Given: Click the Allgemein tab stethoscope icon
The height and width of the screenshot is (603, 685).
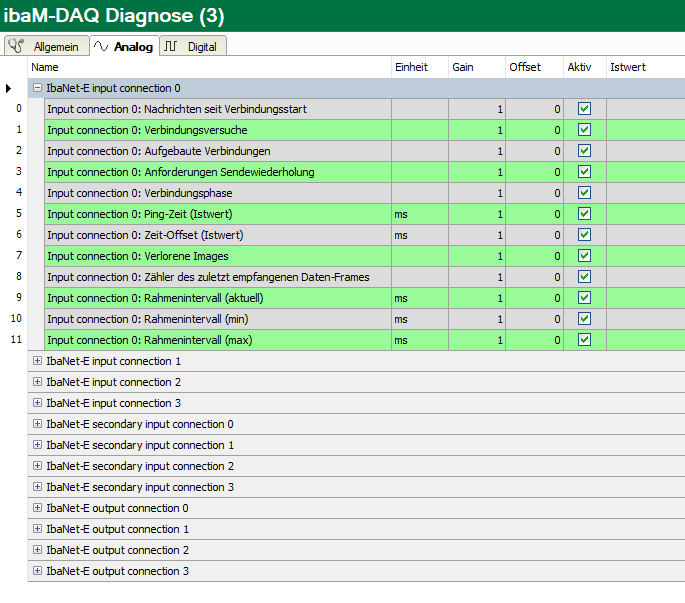Looking at the screenshot, I should pyautogui.click(x=16, y=46).
